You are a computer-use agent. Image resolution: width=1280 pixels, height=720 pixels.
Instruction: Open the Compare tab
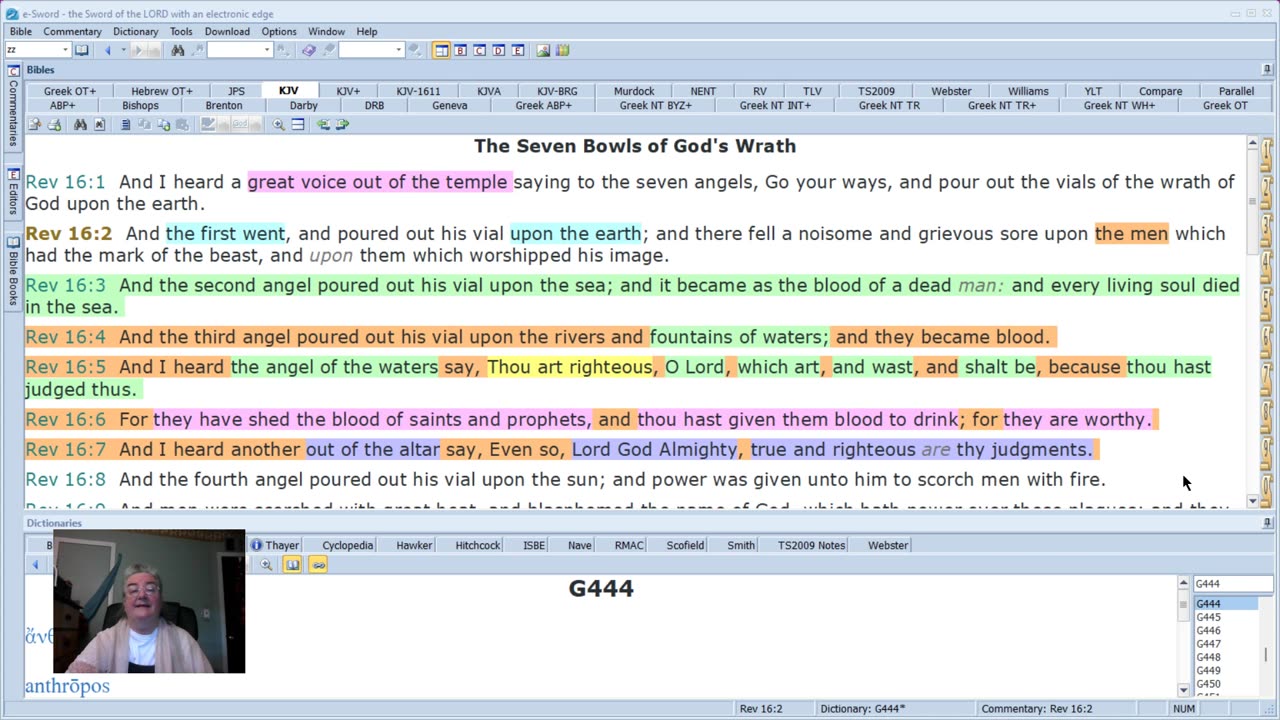1160,91
